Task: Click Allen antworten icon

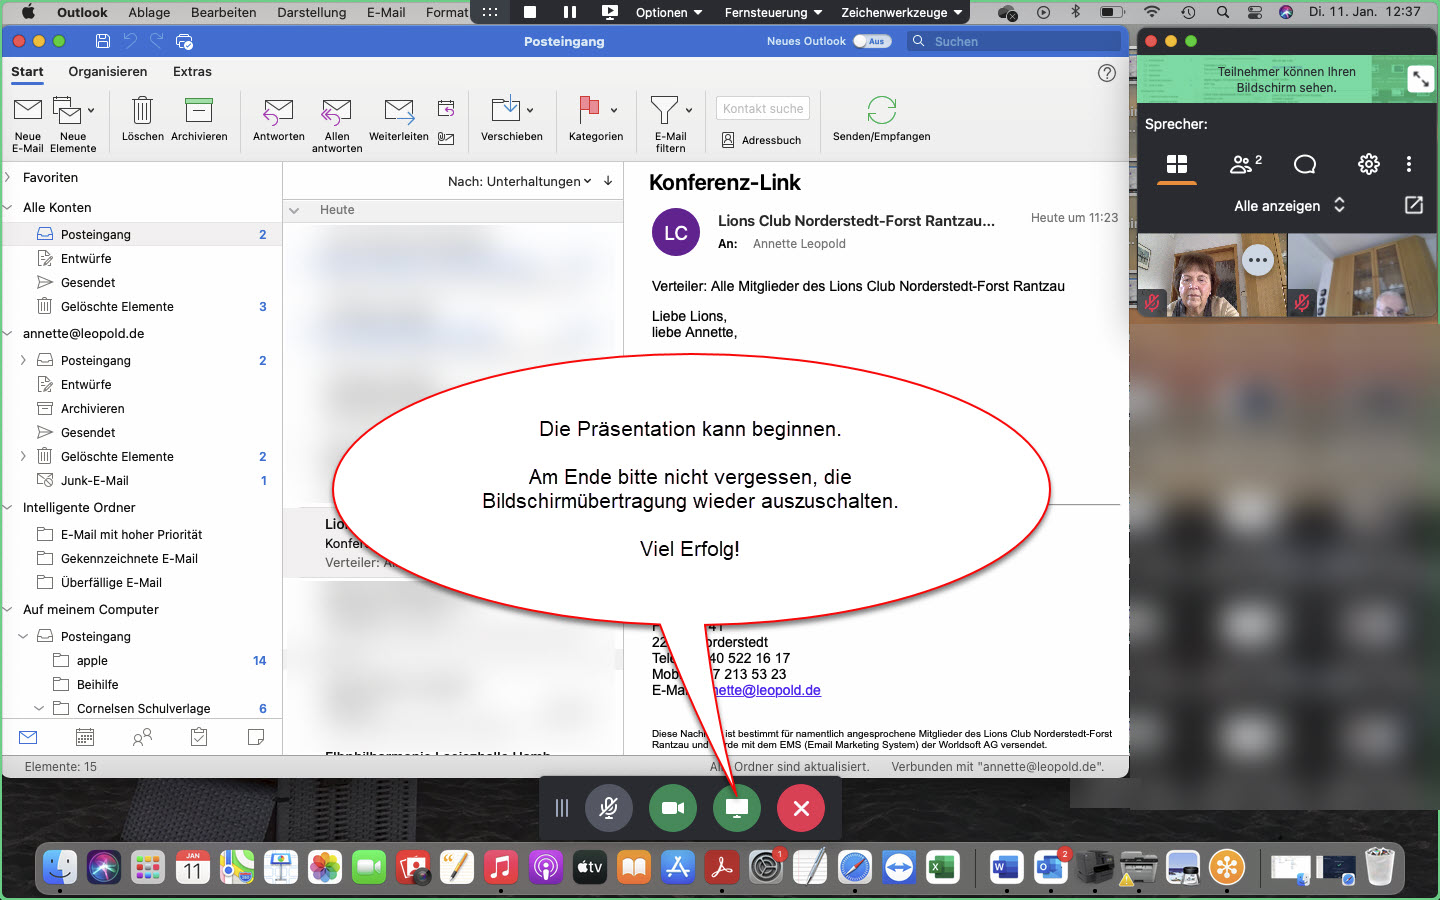Action: coord(336,111)
